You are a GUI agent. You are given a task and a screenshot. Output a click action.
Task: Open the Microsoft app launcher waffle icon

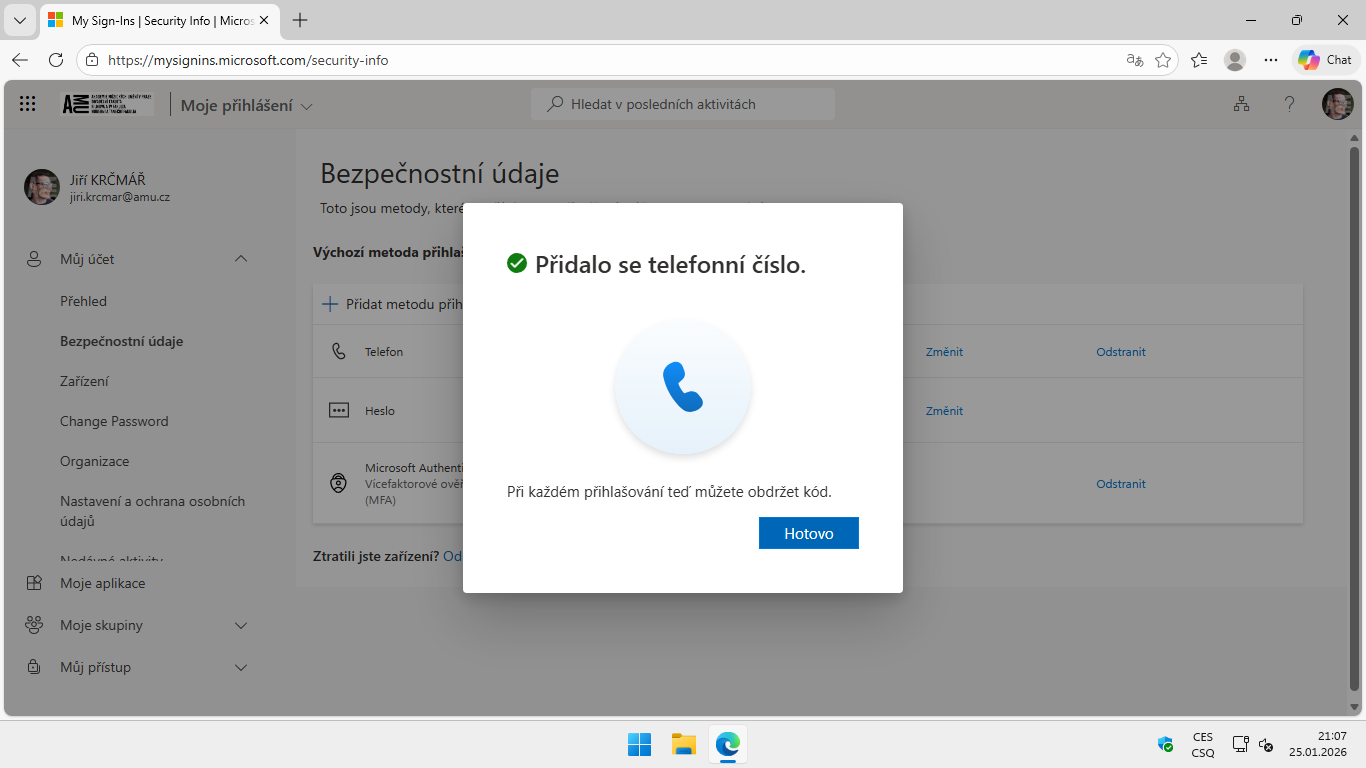pyautogui.click(x=27, y=103)
